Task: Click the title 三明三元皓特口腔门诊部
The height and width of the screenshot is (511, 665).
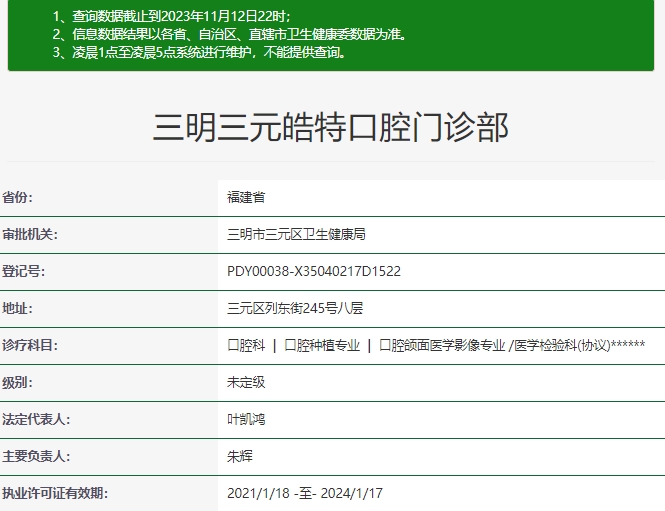Action: pyautogui.click(x=331, y=127)
